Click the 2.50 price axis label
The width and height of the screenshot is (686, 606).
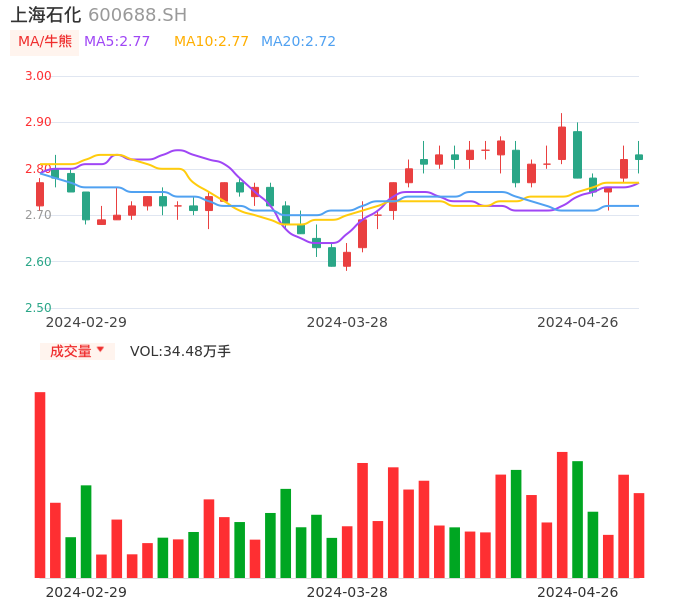38,308
